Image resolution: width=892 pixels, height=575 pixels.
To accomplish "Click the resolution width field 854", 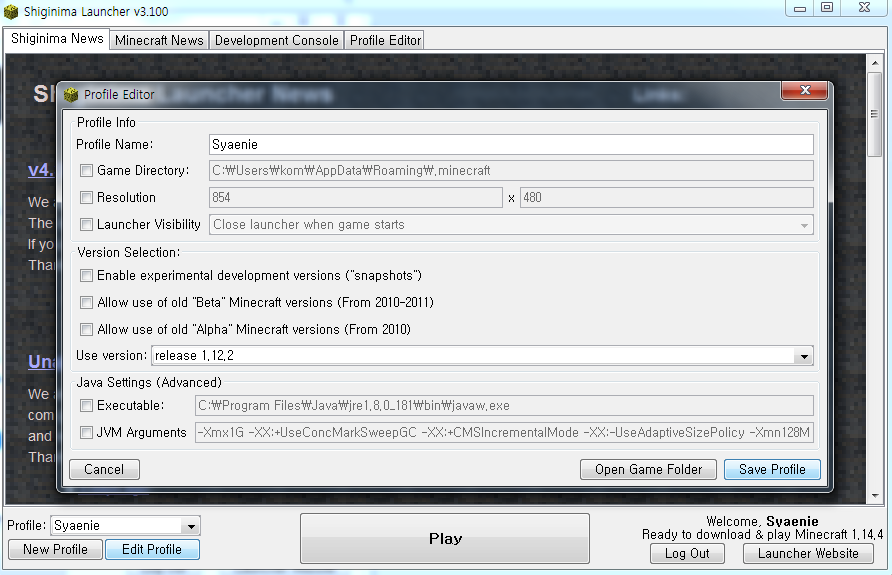I will click(x=356, y=197).
